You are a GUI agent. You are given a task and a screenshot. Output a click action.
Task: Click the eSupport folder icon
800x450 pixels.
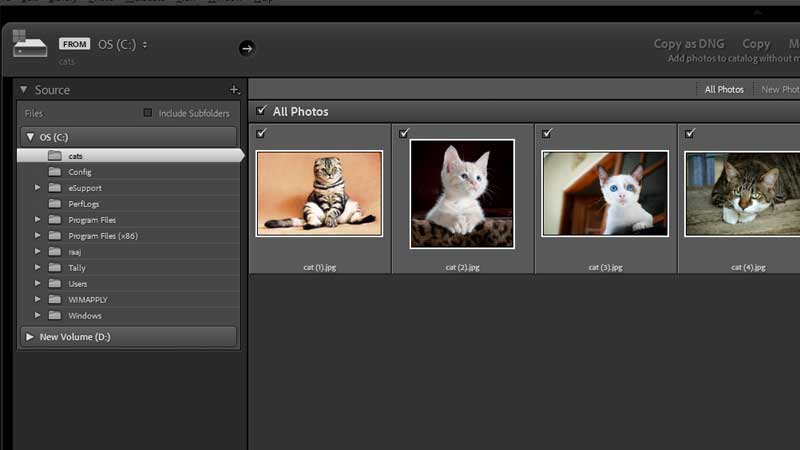[x=55, y=188]
